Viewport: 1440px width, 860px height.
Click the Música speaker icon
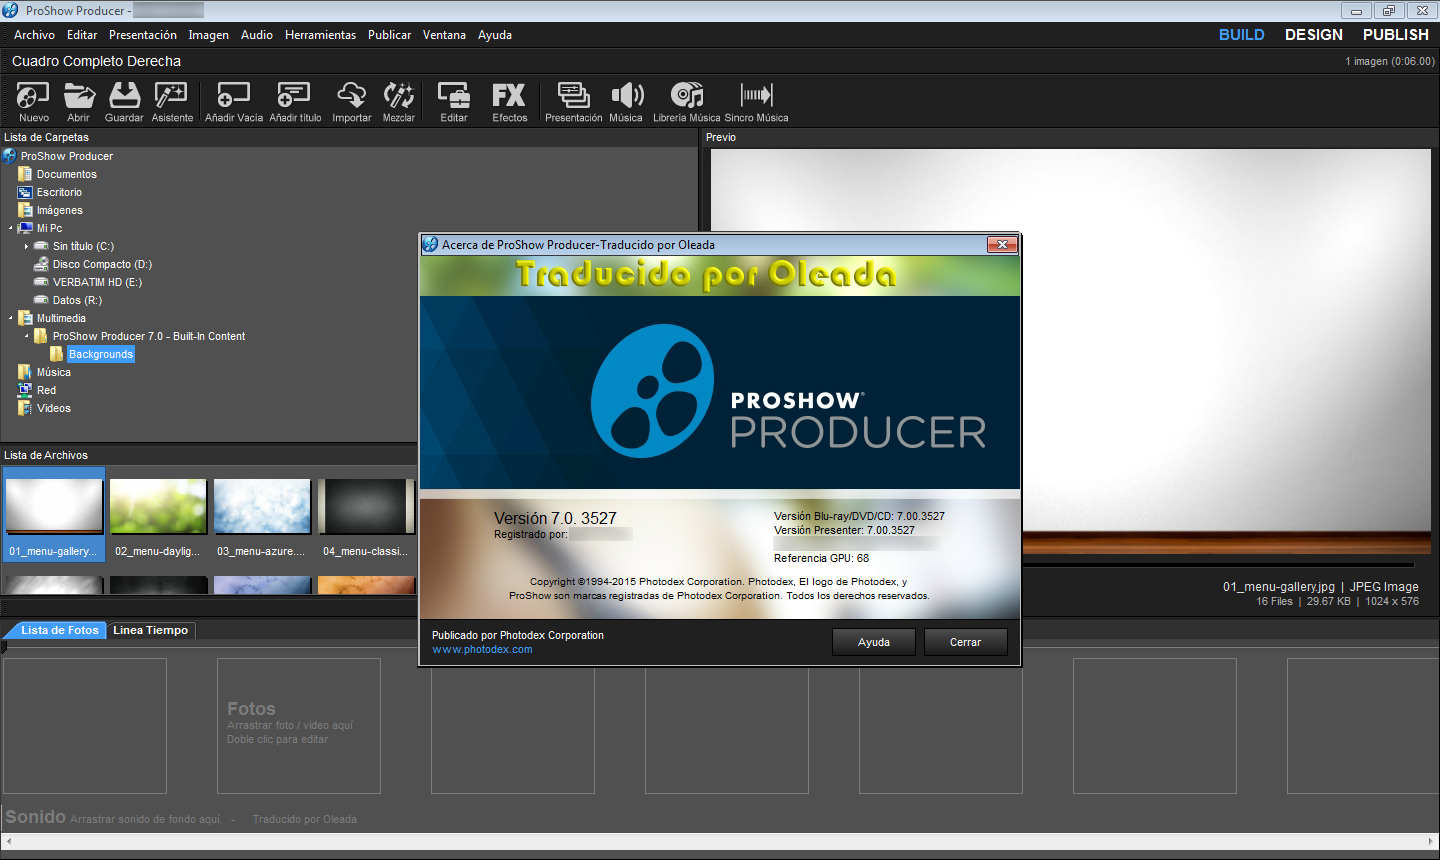(x=626, y=102)
